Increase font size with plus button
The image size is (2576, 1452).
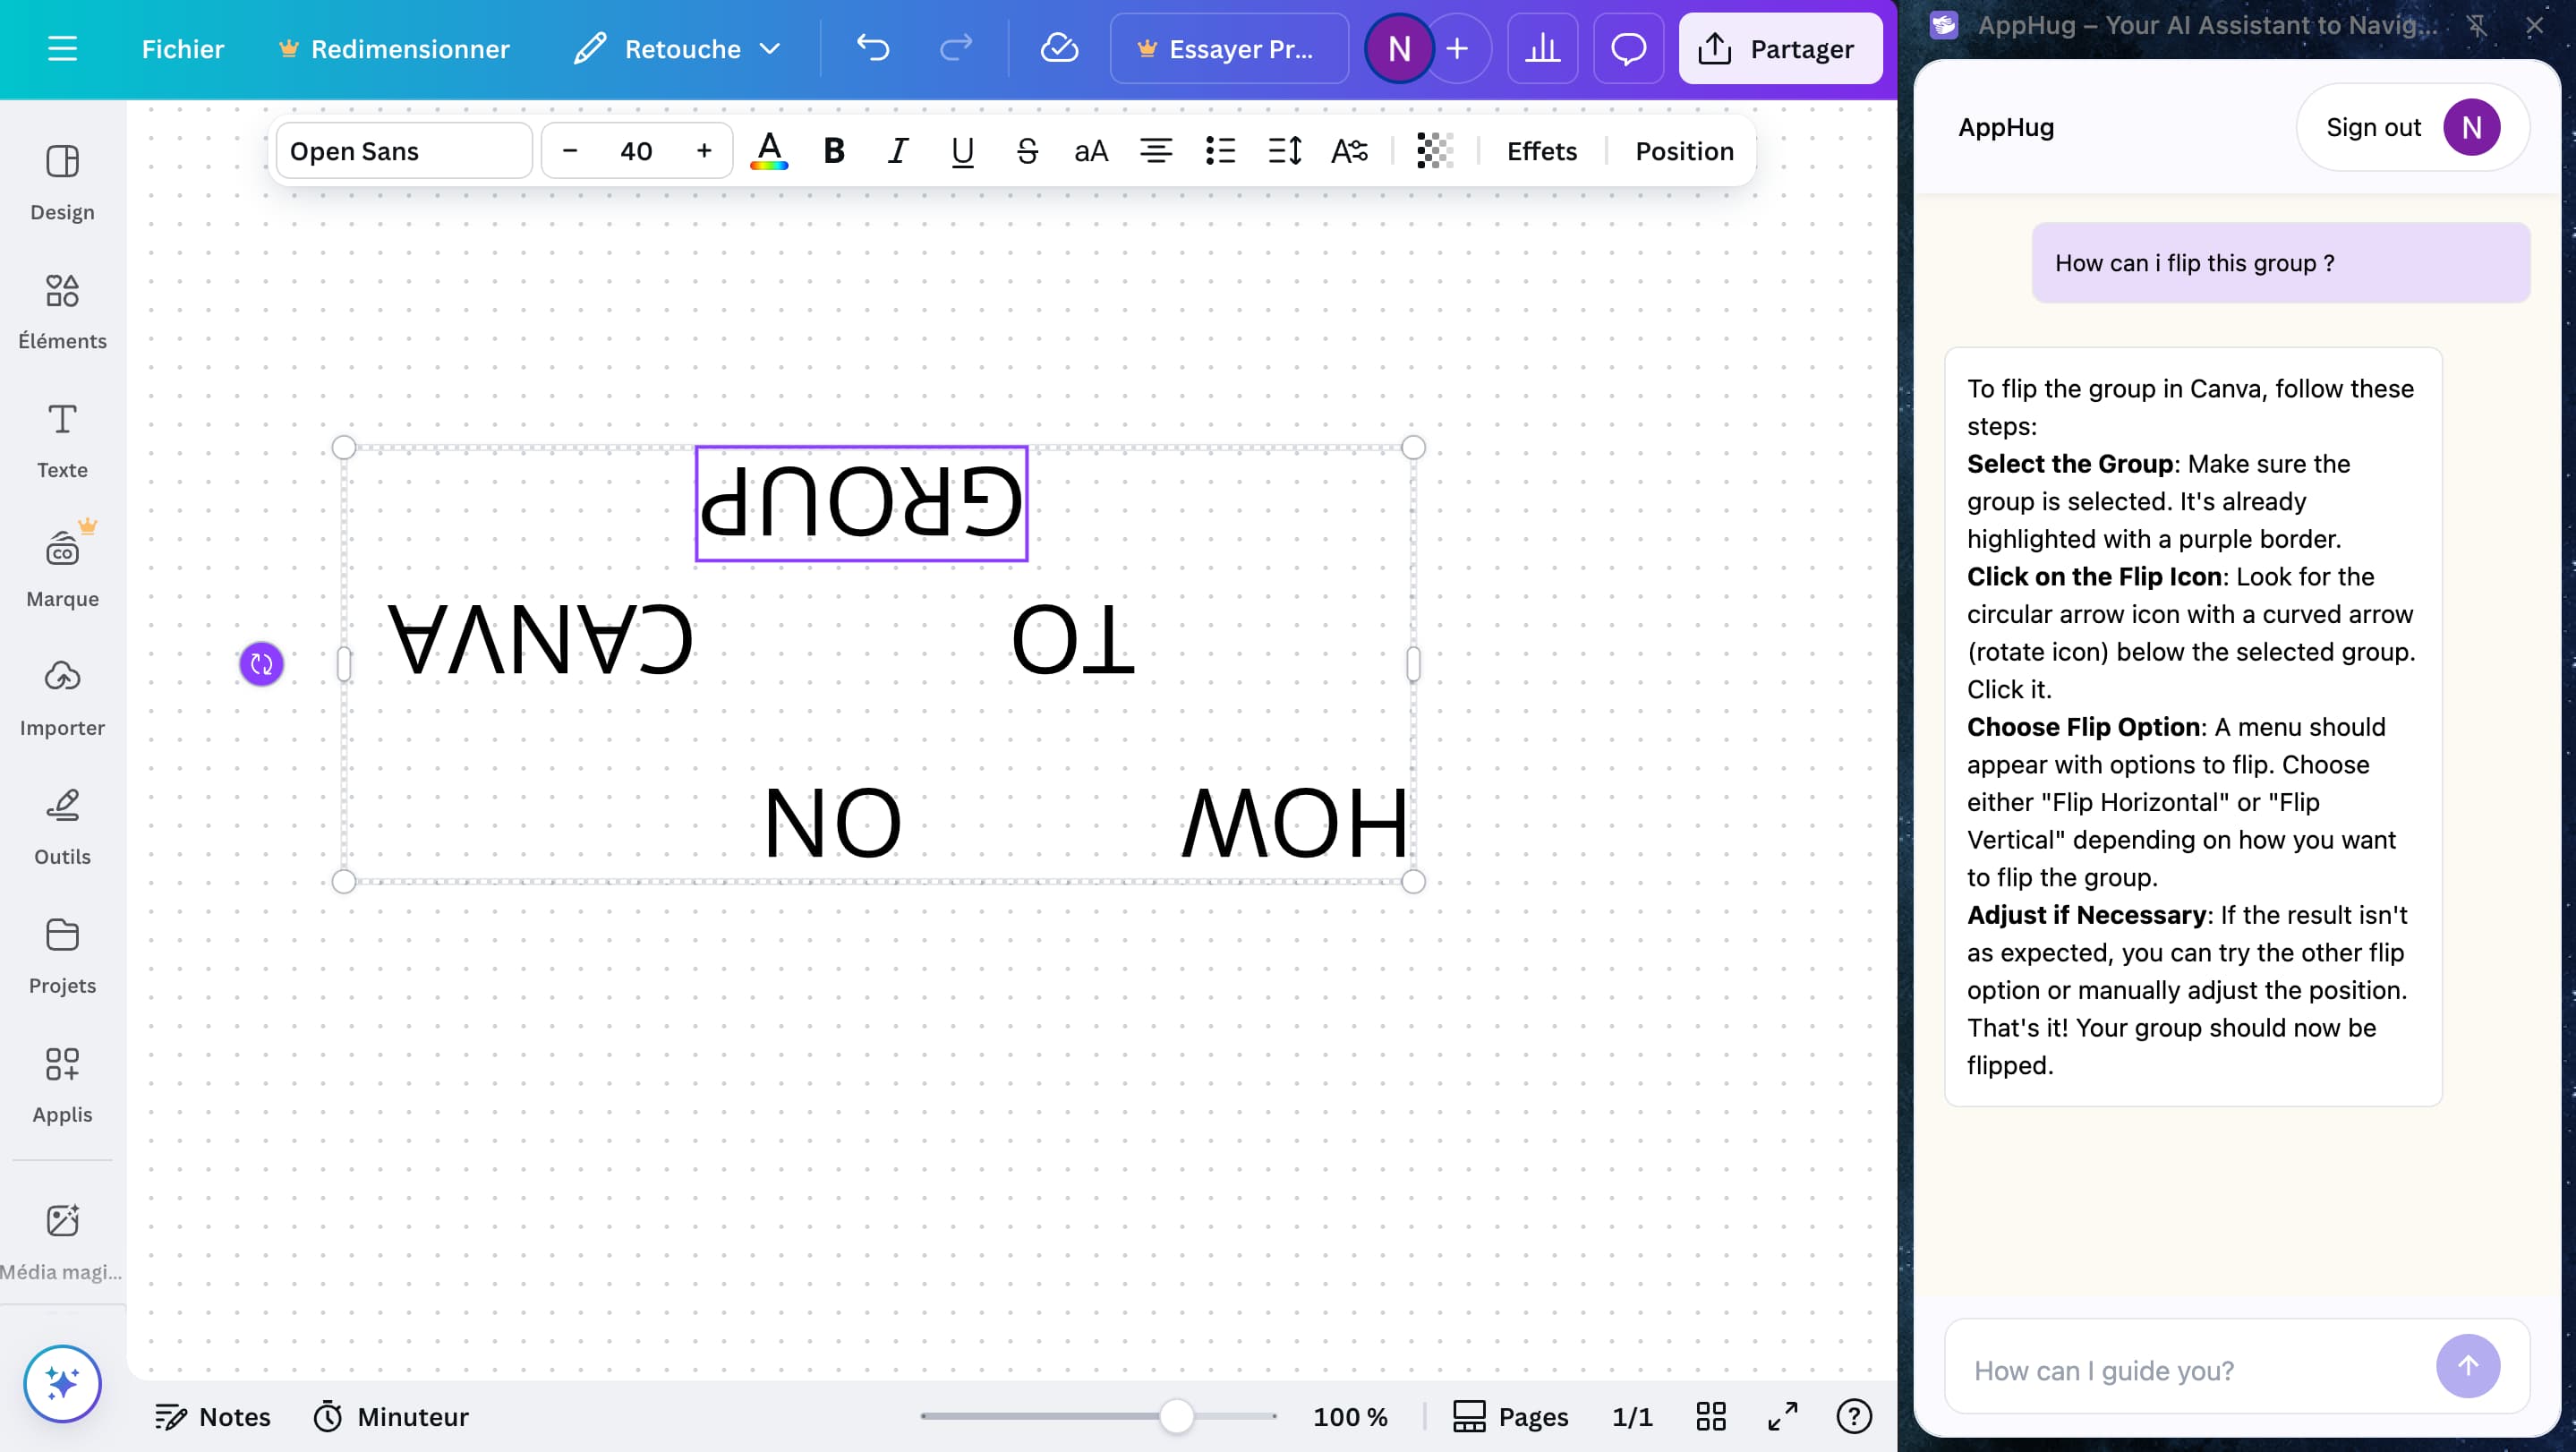tap(704, 151)
